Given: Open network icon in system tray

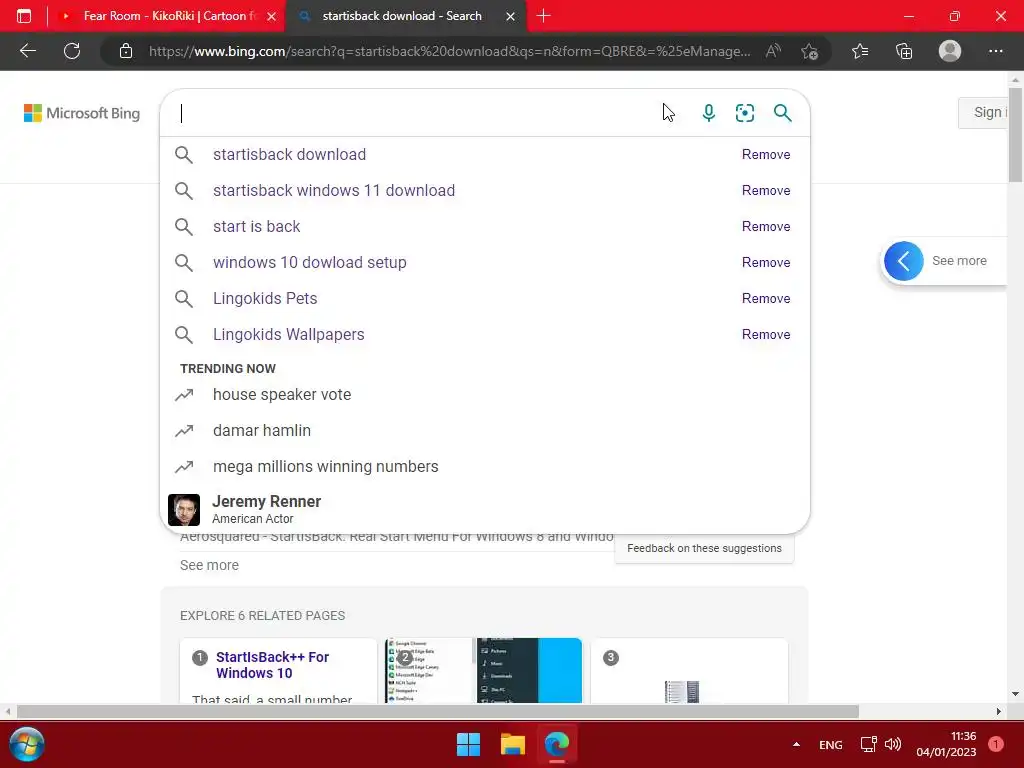Looking at the screenshot, I should pyautogui.click(x=869, y=744).
